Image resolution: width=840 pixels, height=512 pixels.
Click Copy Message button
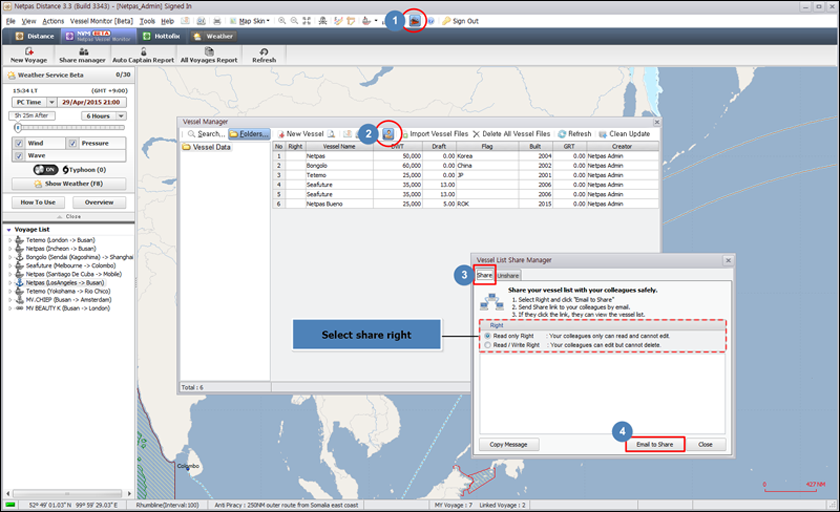point(508,445)
